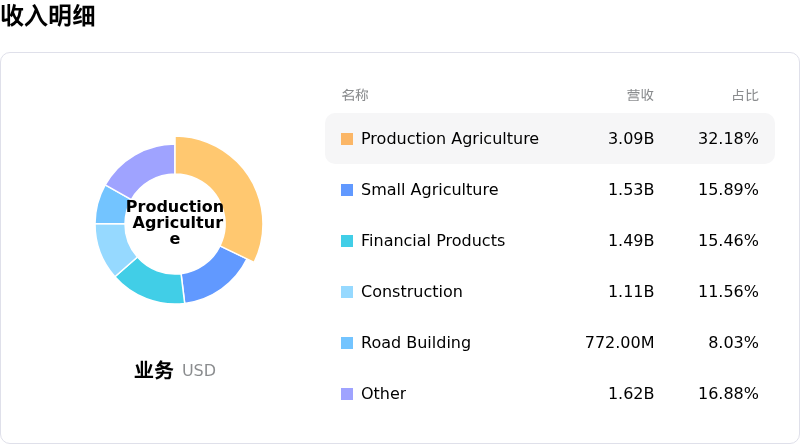
Task: Select the Production Agriculture row label
Action: point(449,139)
